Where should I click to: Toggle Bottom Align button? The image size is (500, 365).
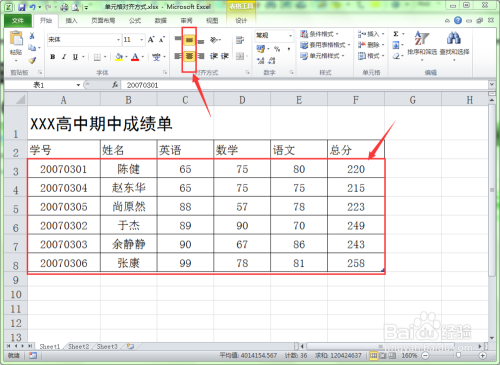click(x=201, y=41)
